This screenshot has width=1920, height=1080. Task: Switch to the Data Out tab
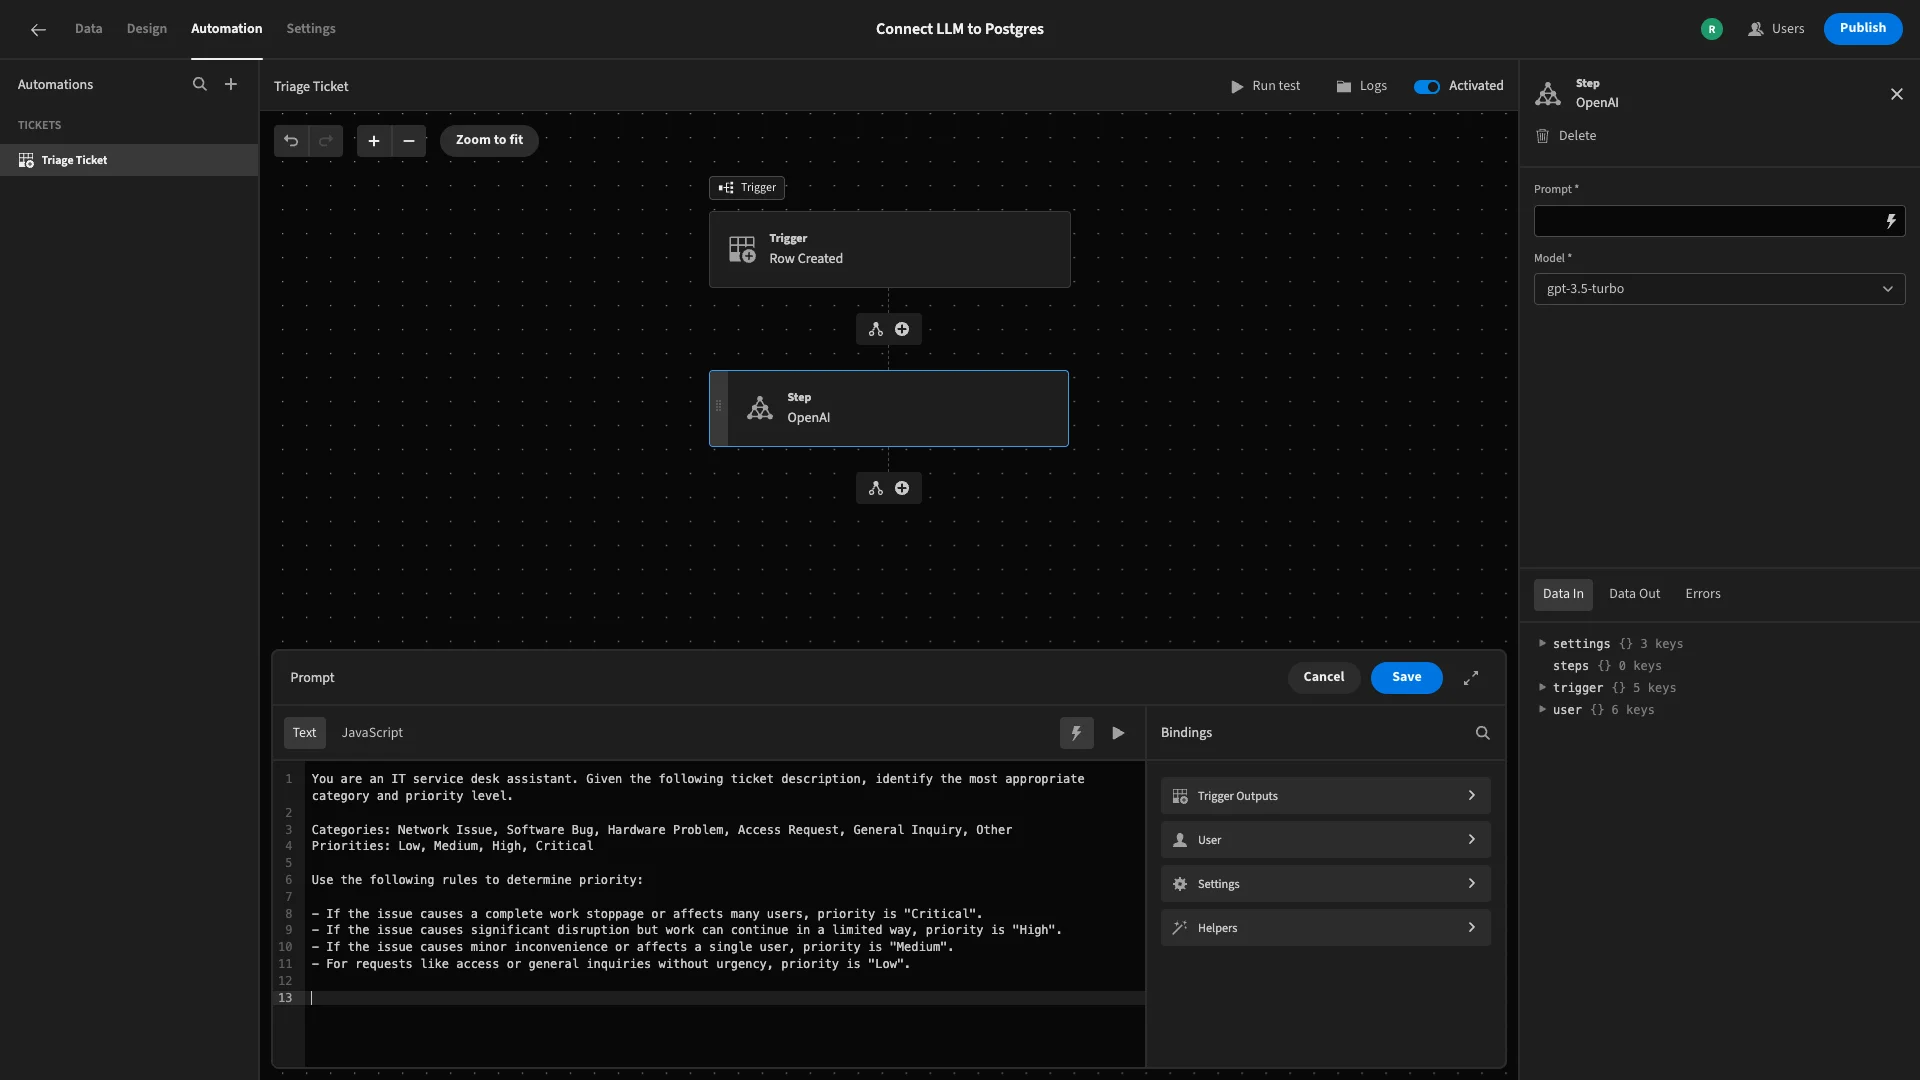(x=1635, y=594)
